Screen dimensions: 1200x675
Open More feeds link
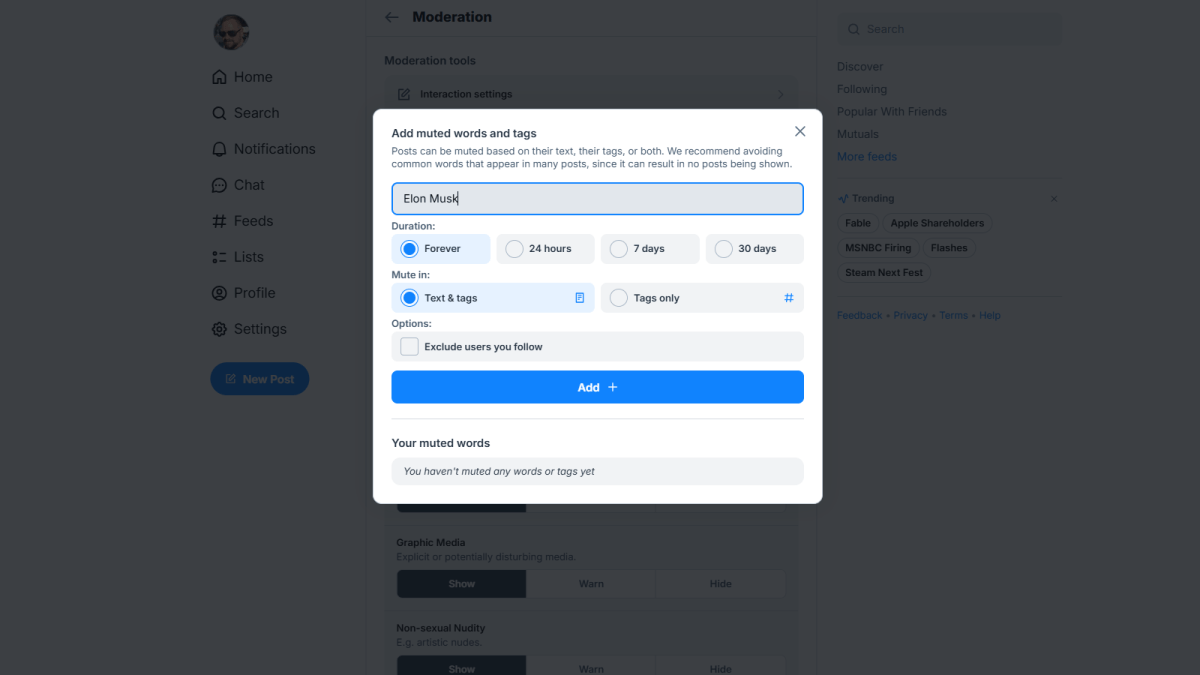866,156
